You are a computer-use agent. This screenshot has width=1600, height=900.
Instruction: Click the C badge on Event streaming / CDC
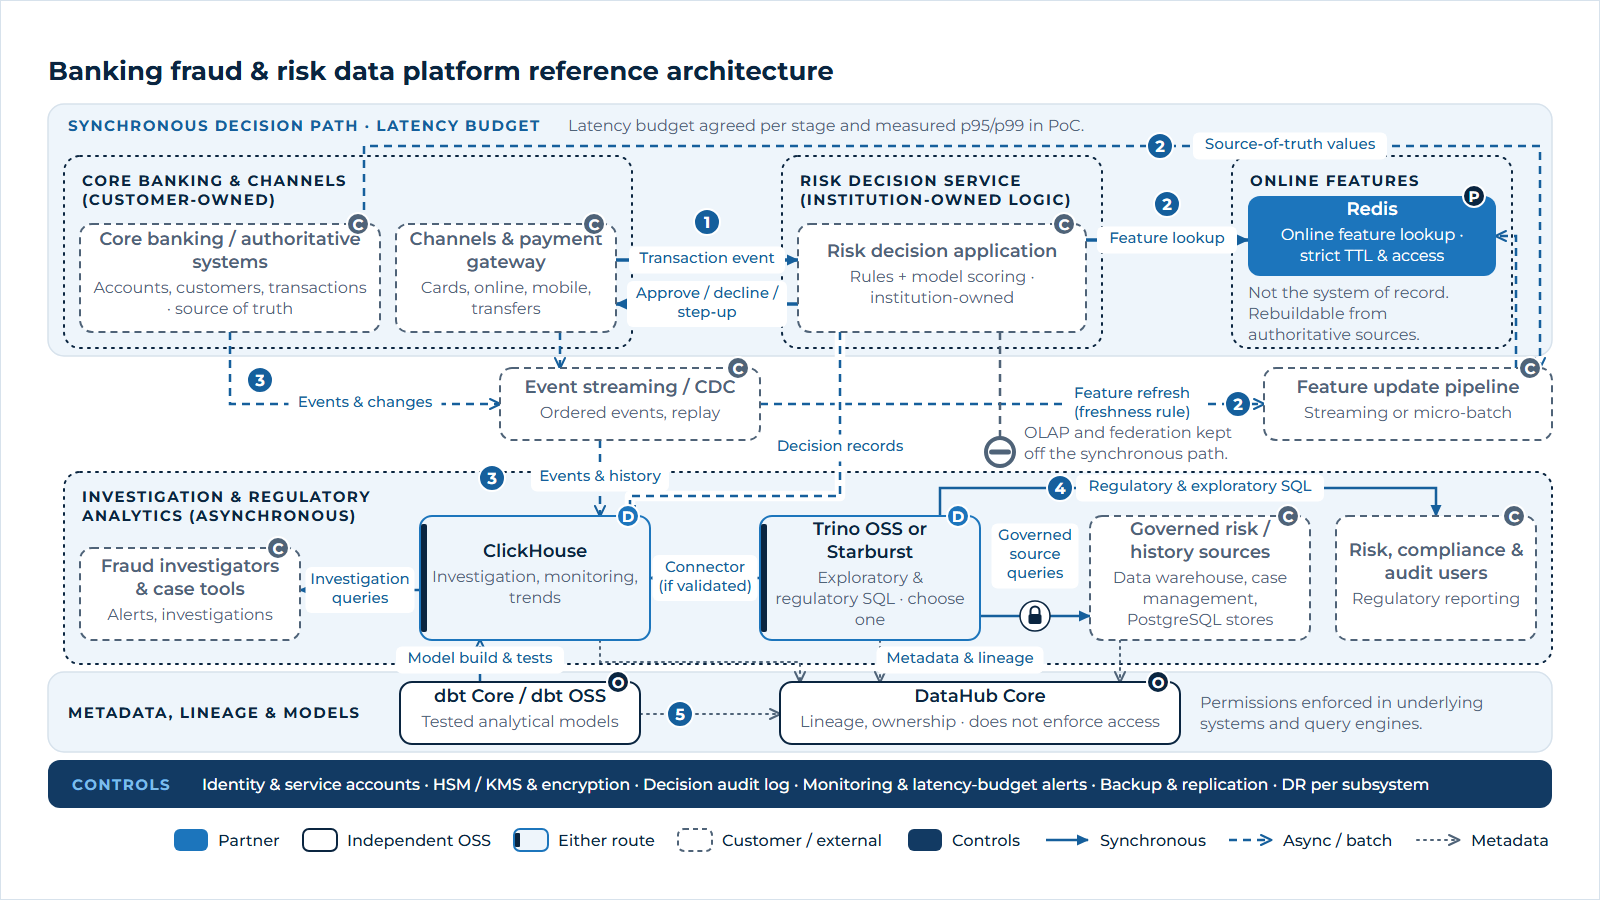738,368
